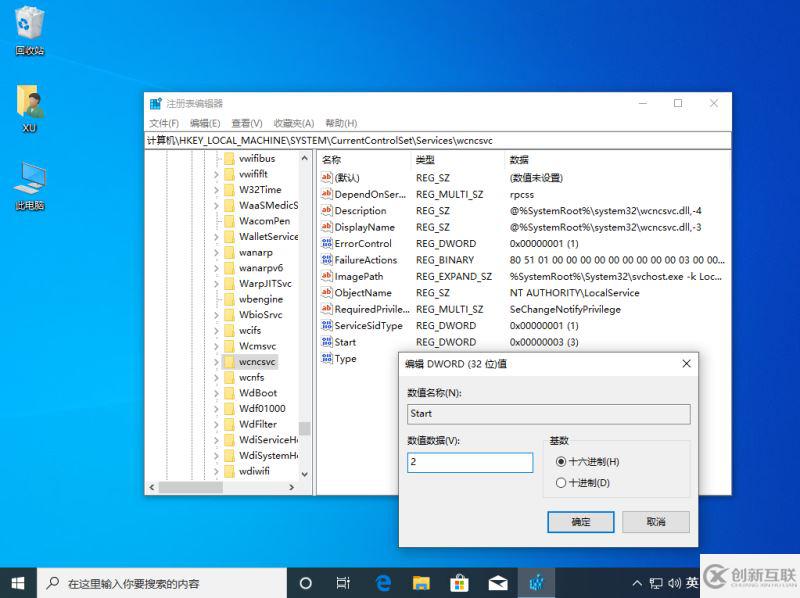Viewport: 800px width, 598px height.
Task: Open the 文件(F) menu
Action: (164, 123)
